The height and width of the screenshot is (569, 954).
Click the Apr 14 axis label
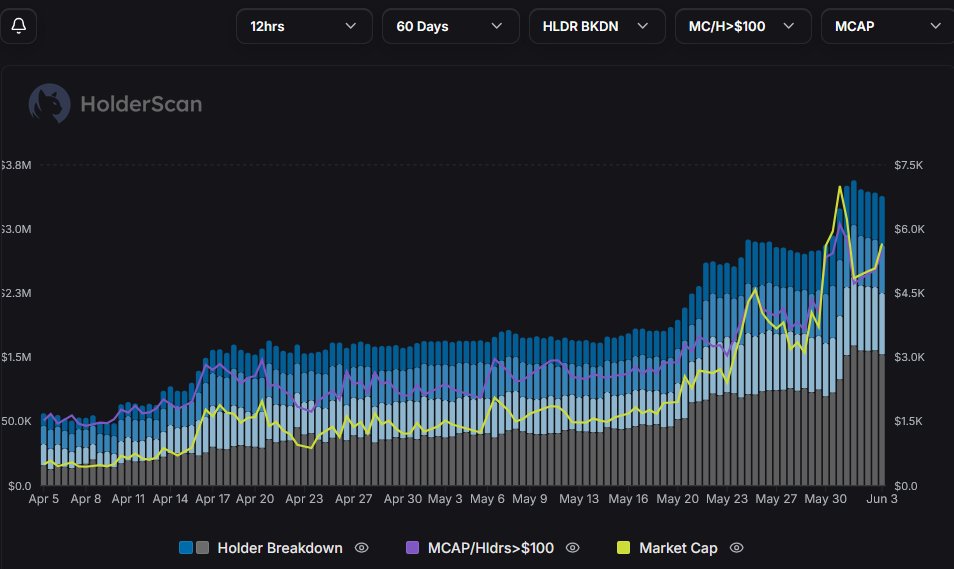(170, 499)
